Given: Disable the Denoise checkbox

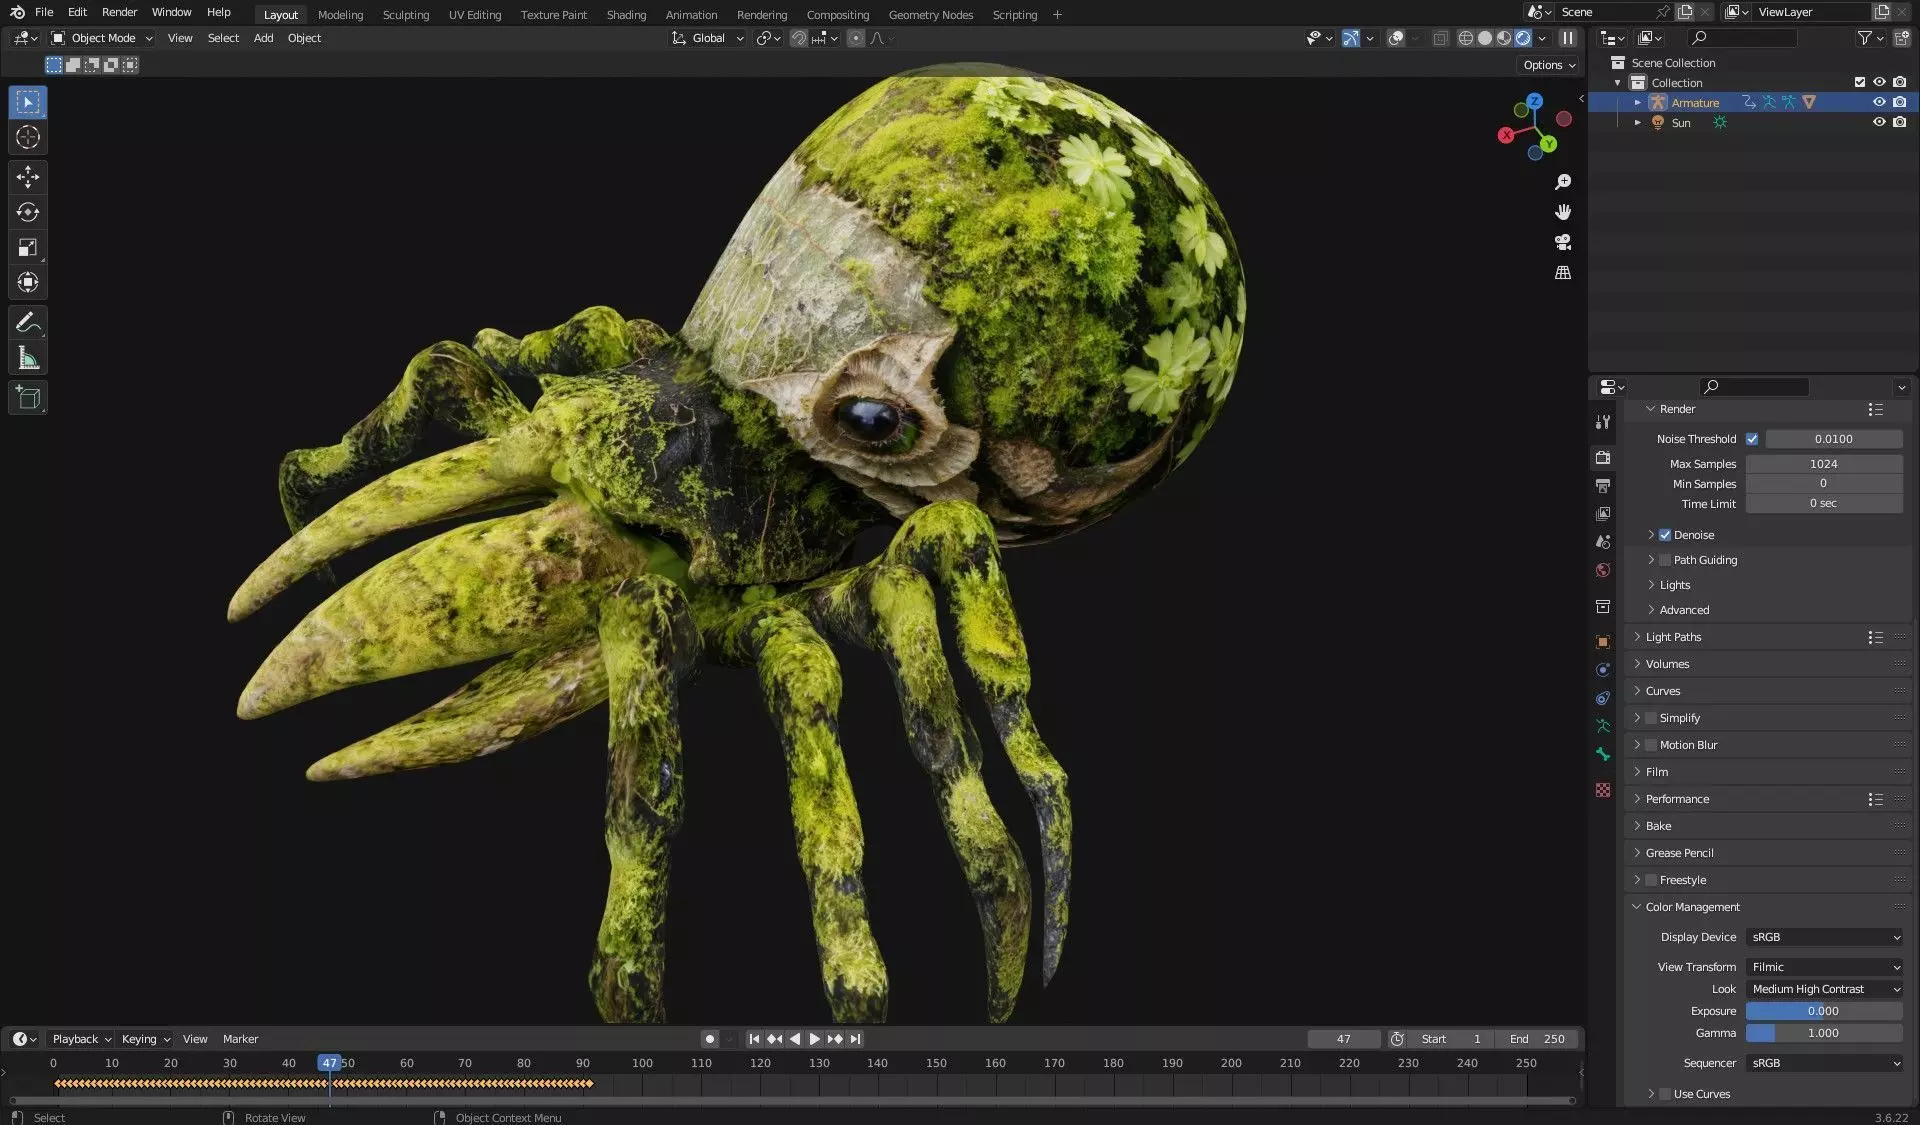Looking at the screenshot, I should coord(1665,535).
